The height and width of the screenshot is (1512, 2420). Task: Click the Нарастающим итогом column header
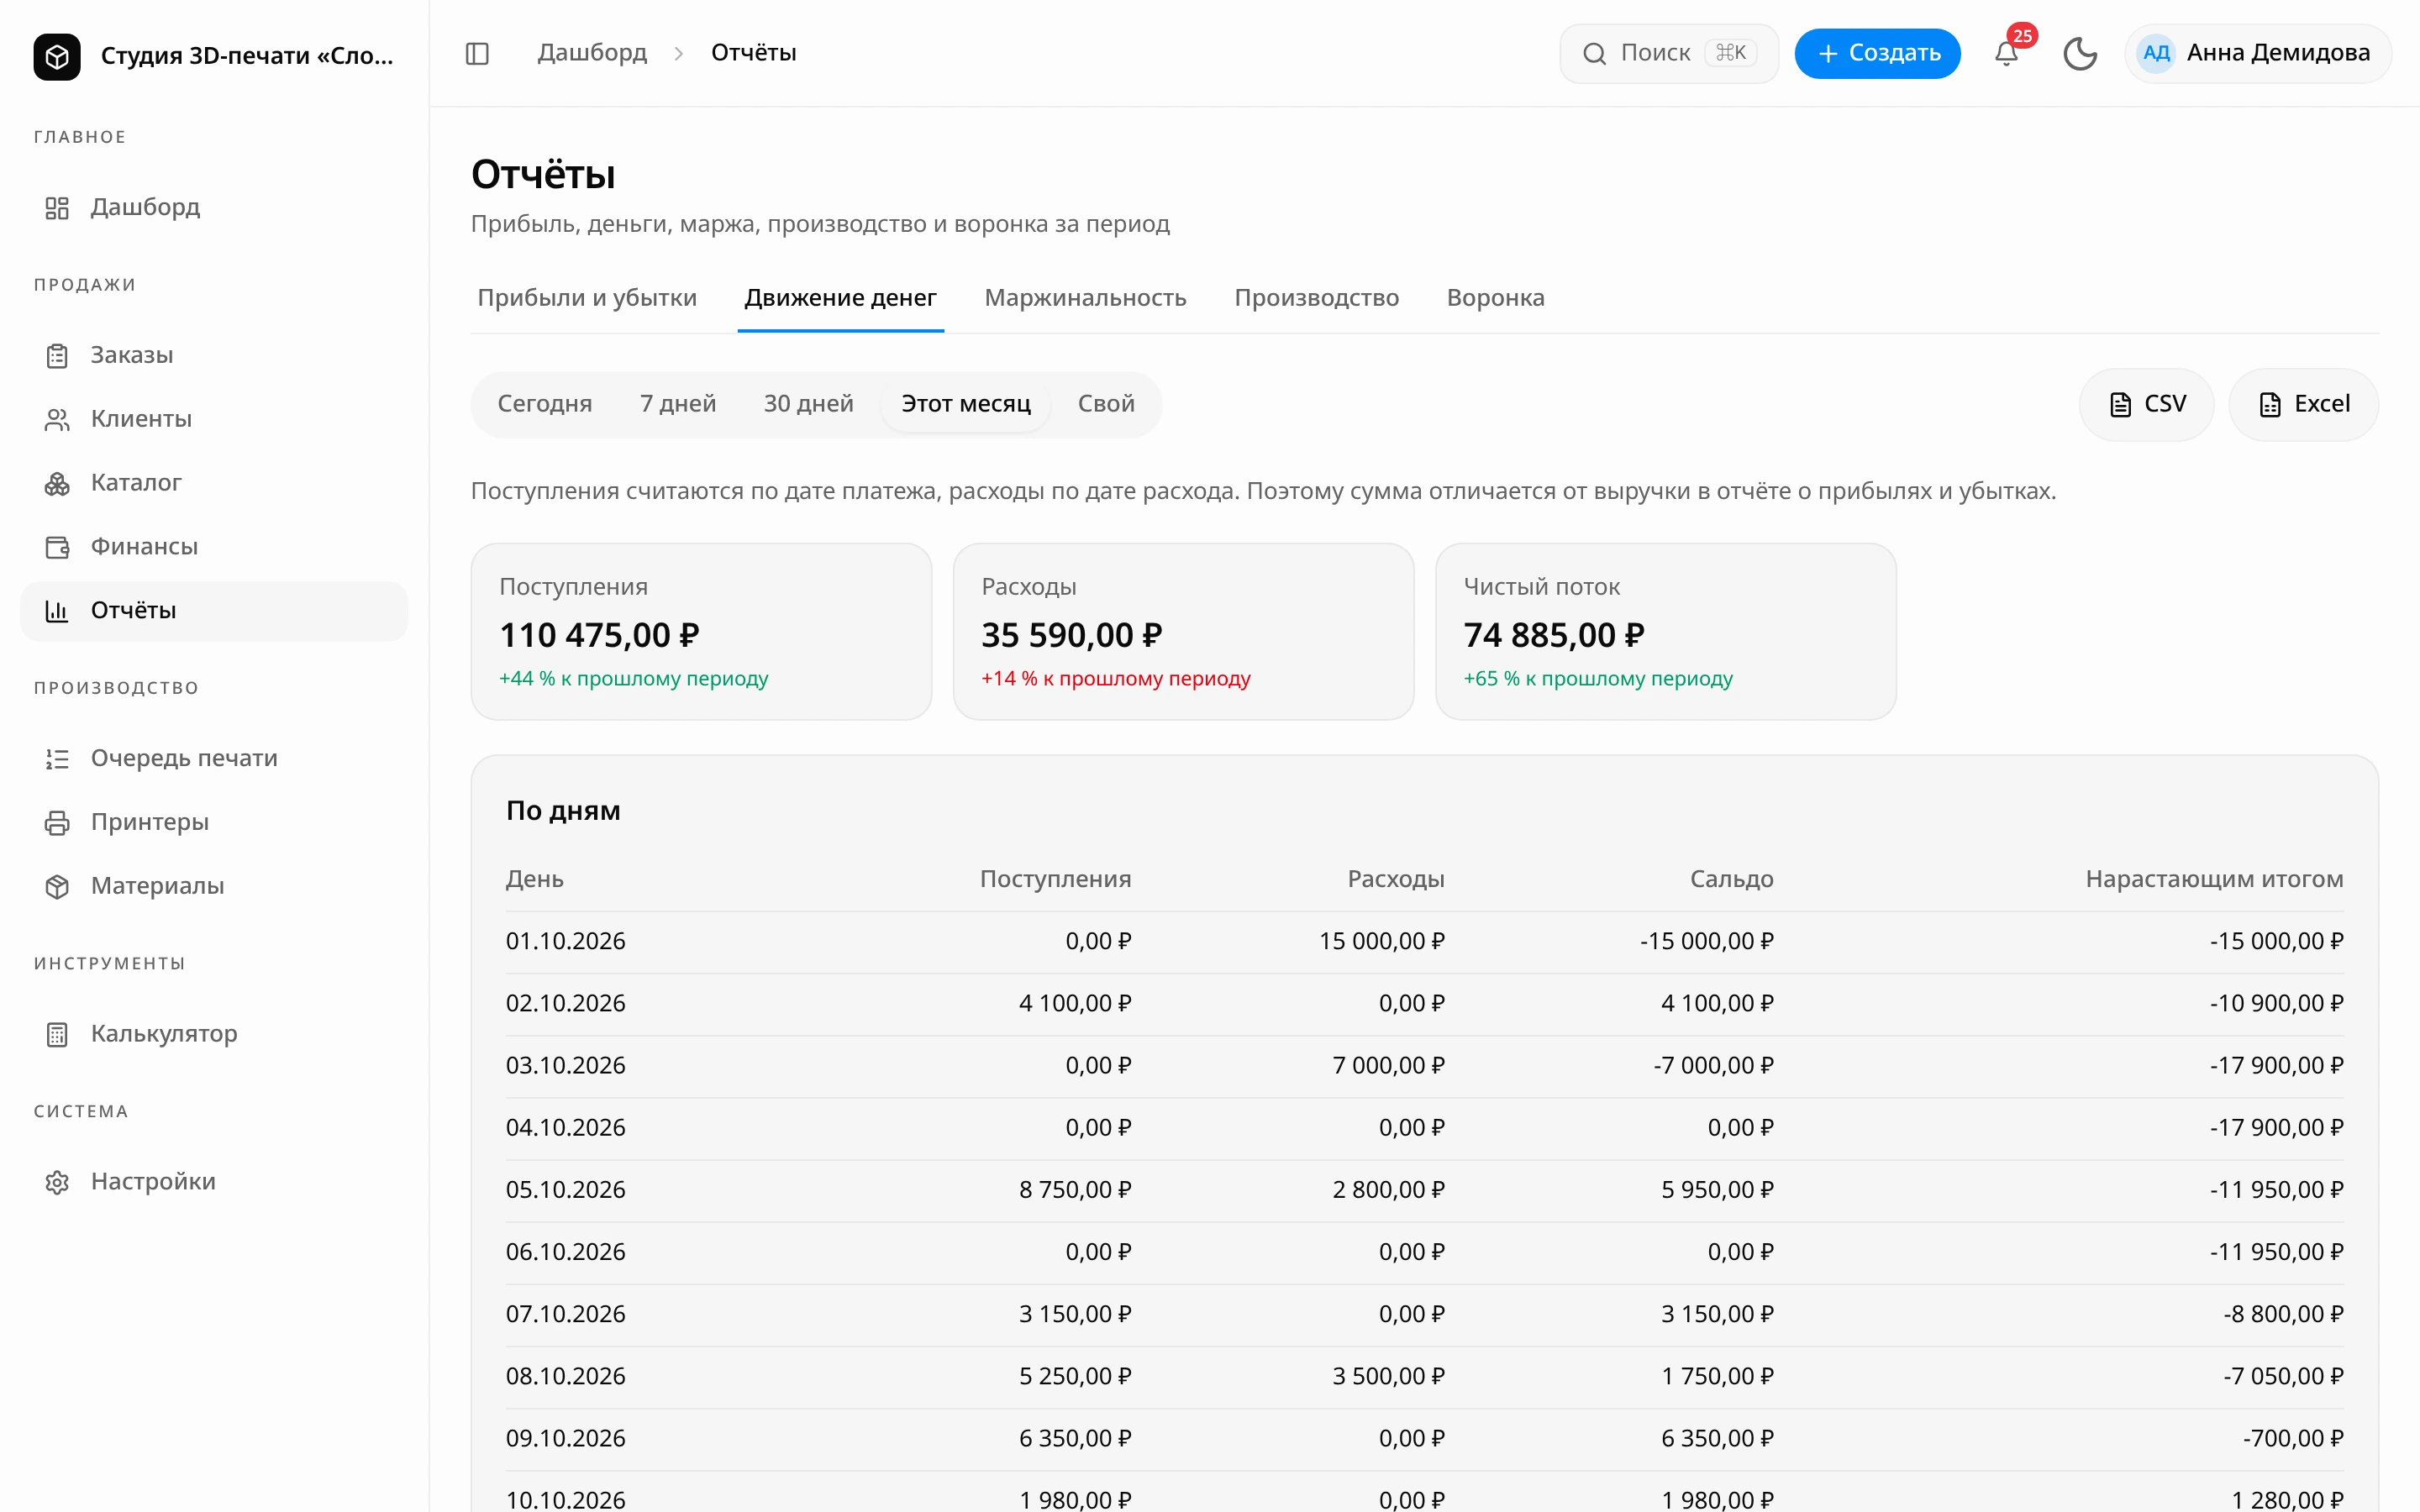point(2214,879)
